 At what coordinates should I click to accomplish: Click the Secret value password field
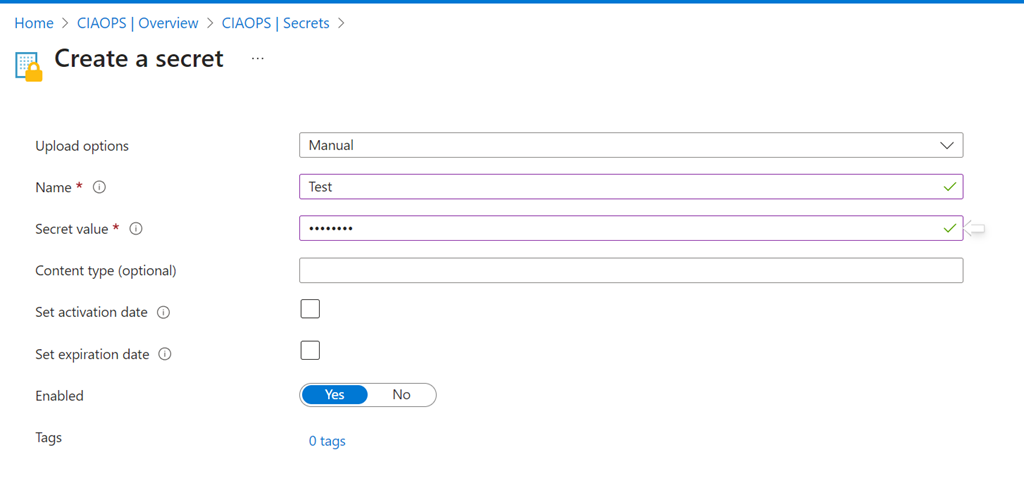pos(620,229)
